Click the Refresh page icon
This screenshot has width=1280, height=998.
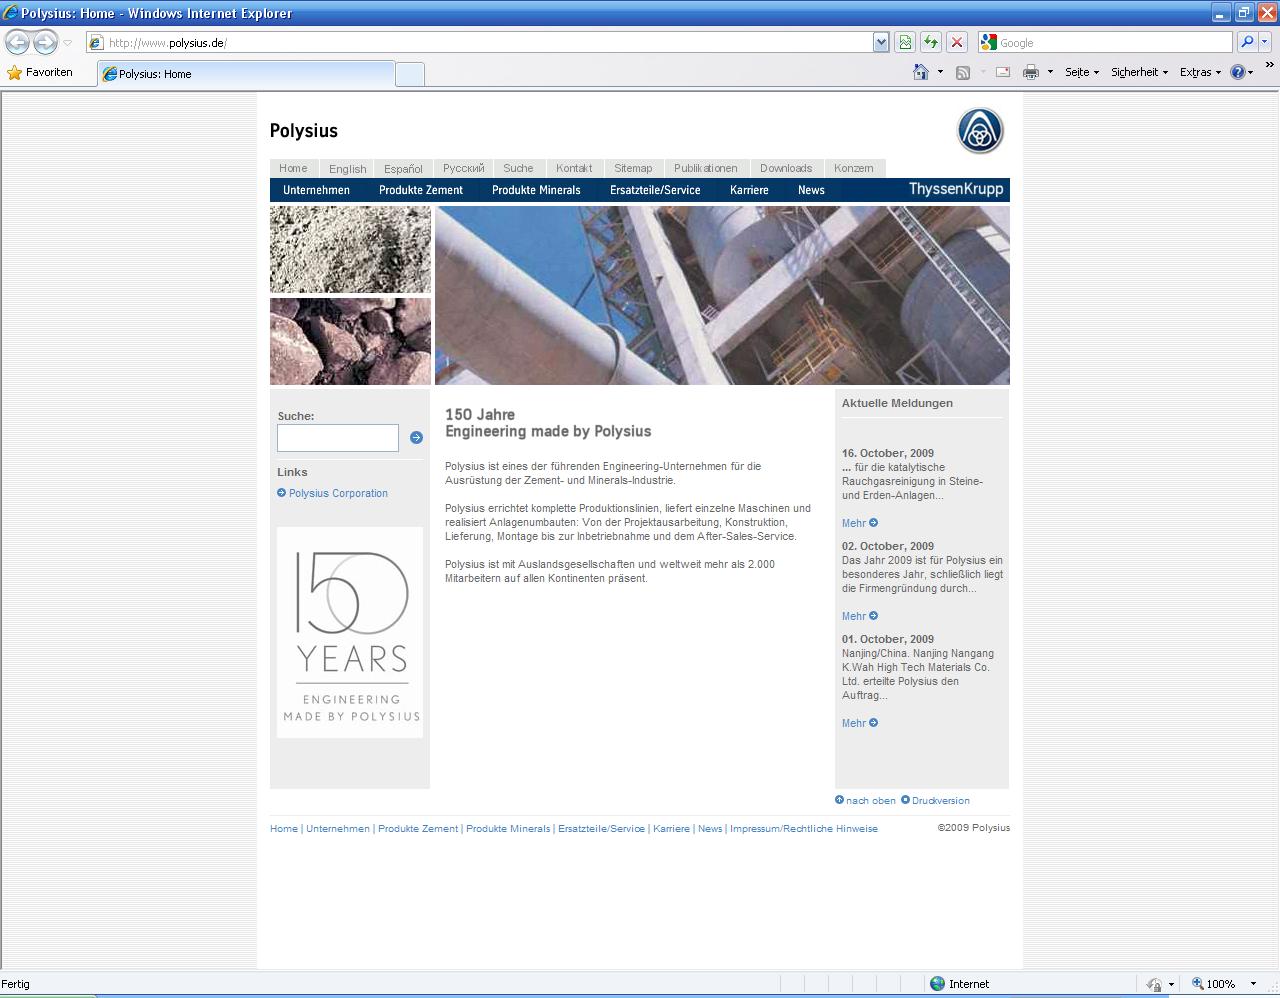tap(931, 42)
